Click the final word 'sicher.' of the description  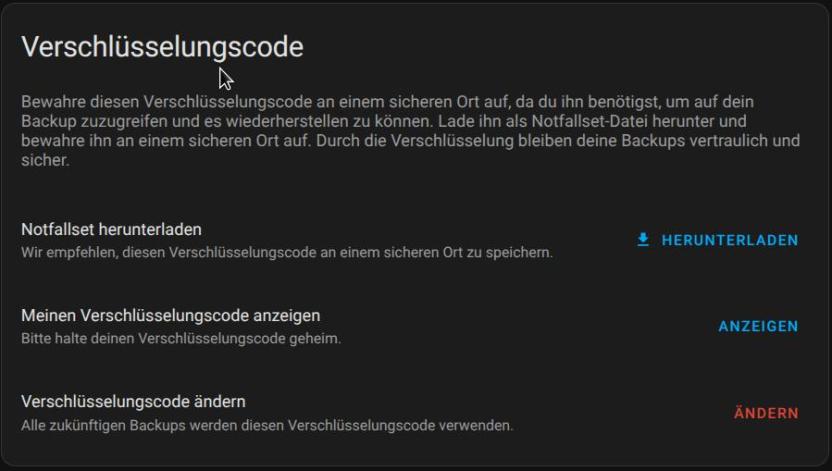[45, 160]
